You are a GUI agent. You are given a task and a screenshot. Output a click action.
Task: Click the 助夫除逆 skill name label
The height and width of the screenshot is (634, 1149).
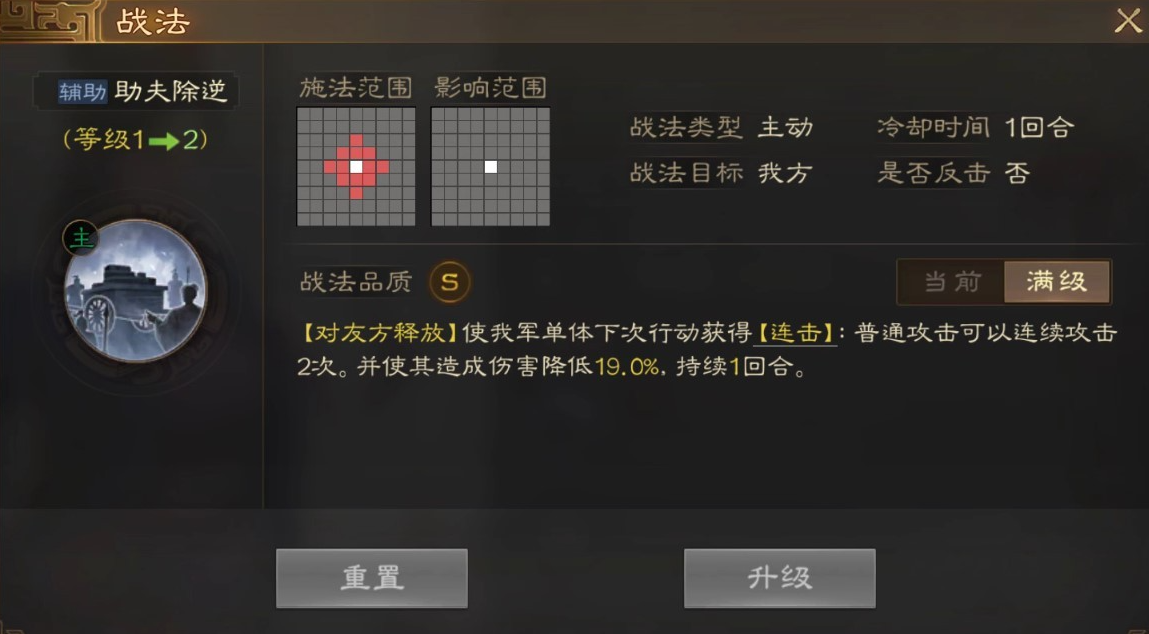pyautogui.click(x=171, y=92)
